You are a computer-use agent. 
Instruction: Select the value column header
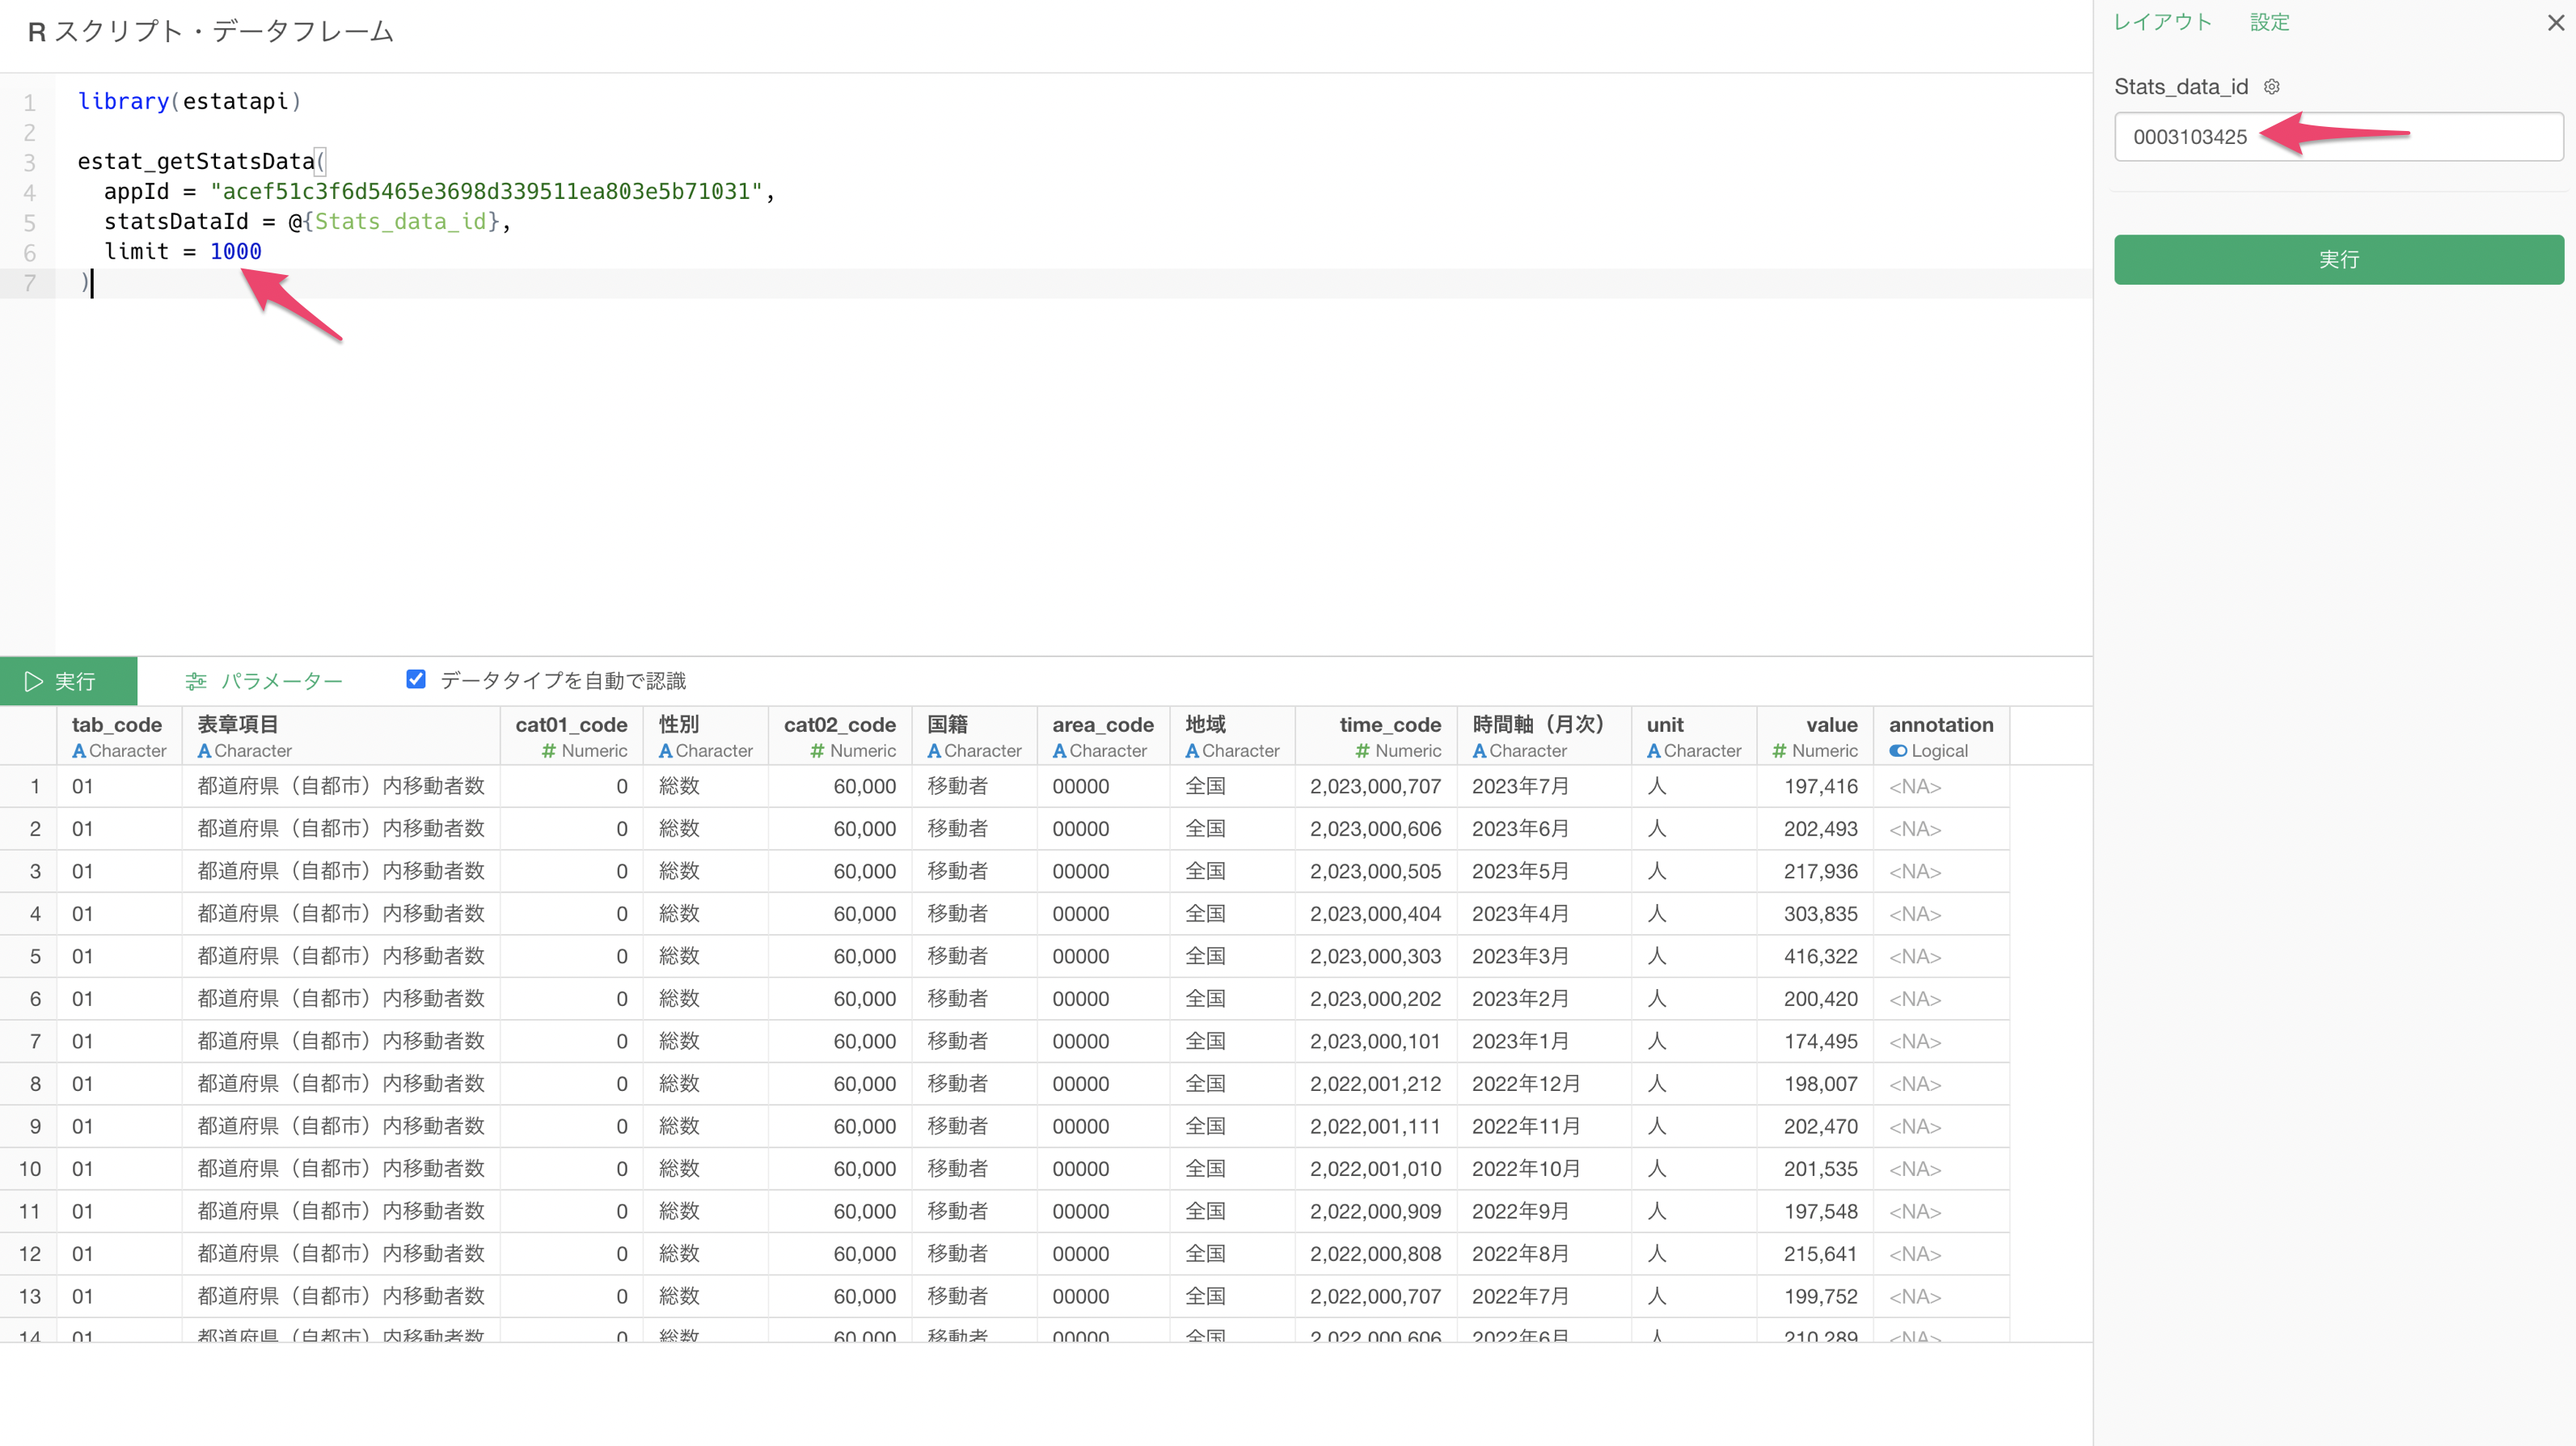click(1814, 736)
